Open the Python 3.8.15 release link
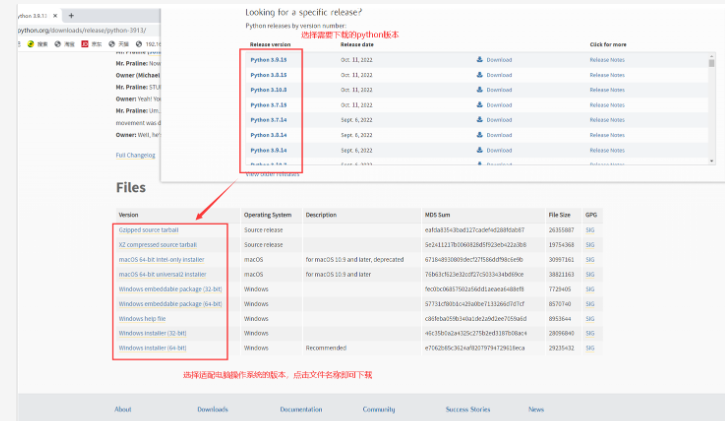Image resolution: width=725 pixels, height=421 pixels. [x=269, y=75]
